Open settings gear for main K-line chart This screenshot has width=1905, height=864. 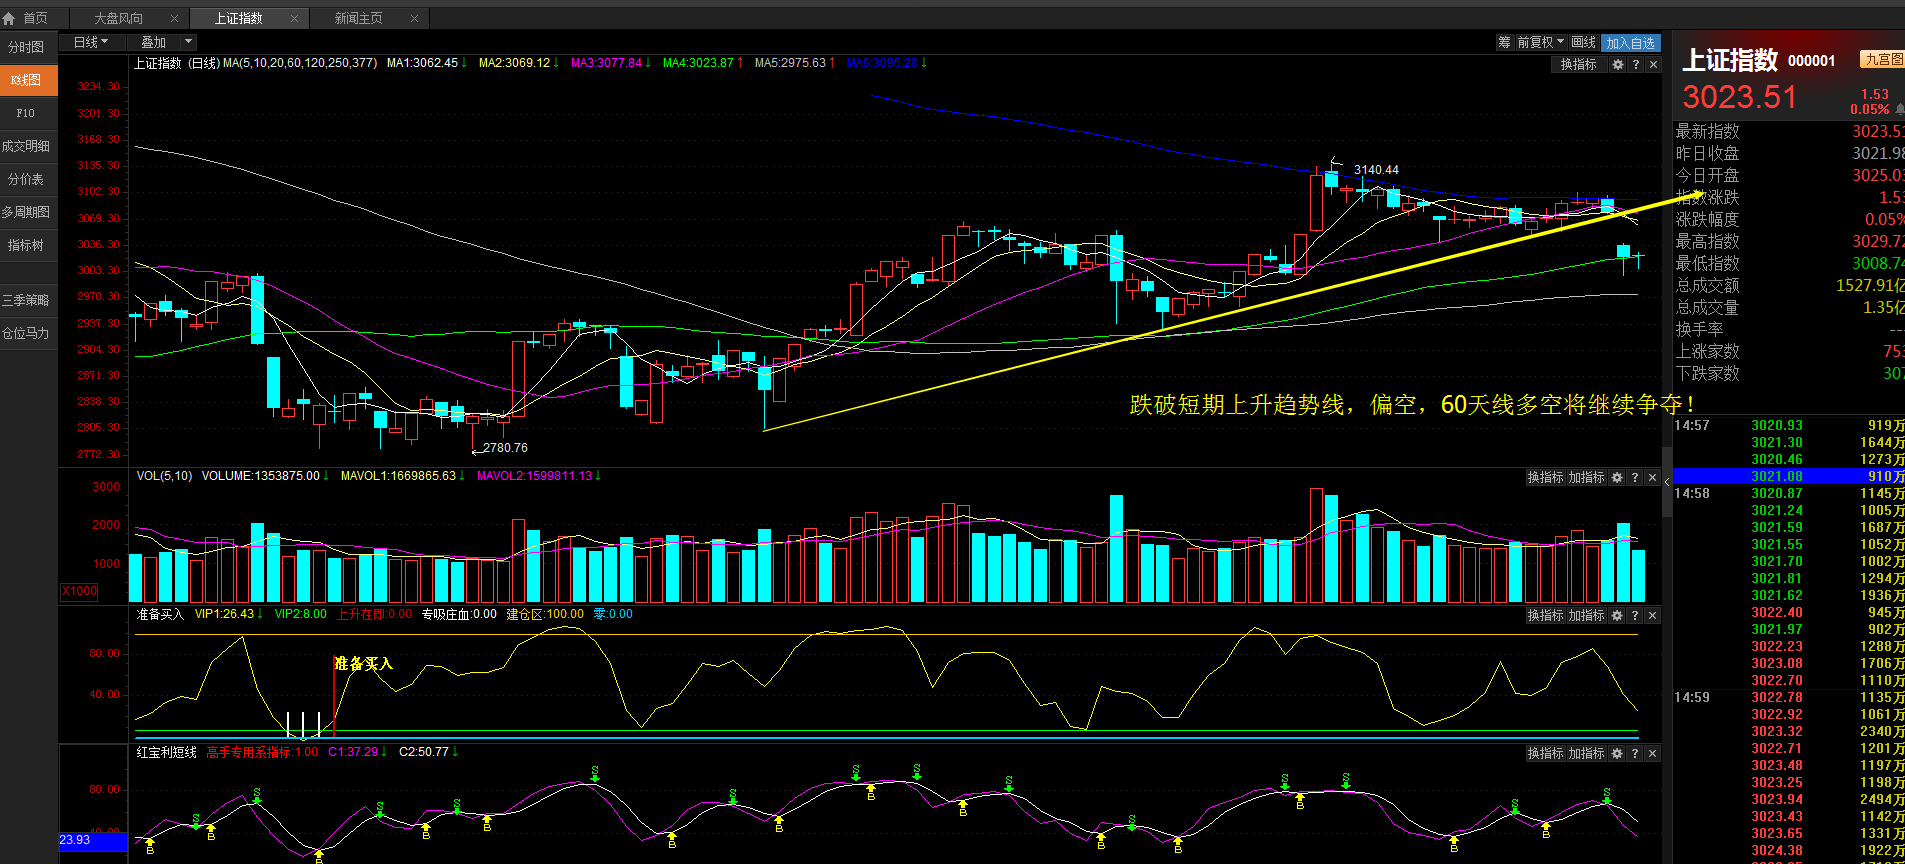pyautogui.click(x=1618, y=64)
